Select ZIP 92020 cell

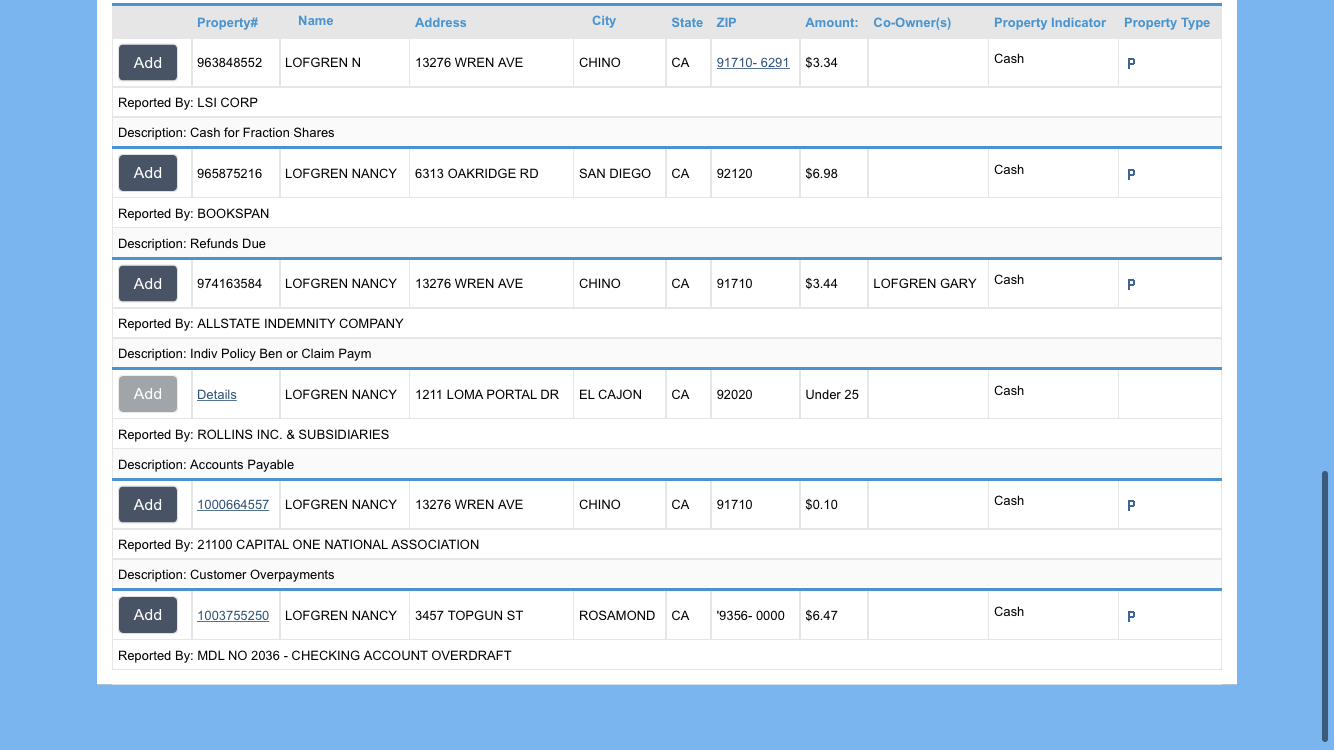tap(755, 394)
